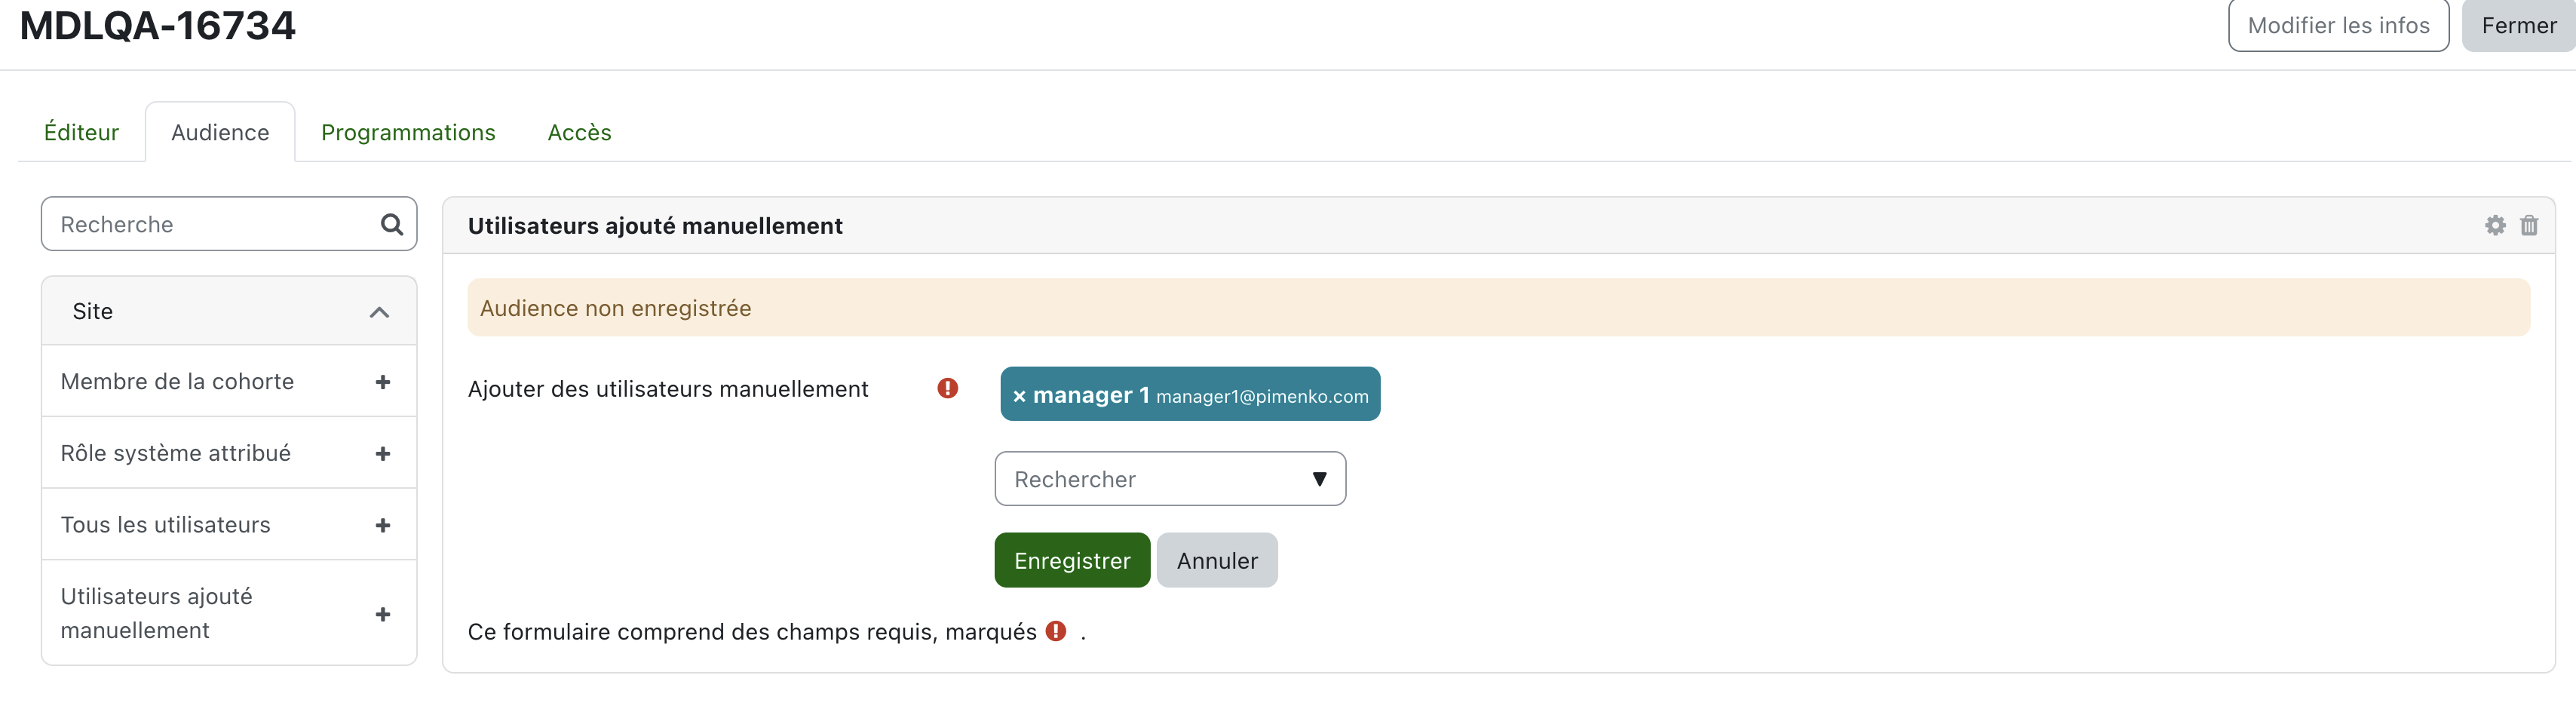Add Membre de la cohorte plus icon
This screenshot has width=2576, height=709.
382,382
